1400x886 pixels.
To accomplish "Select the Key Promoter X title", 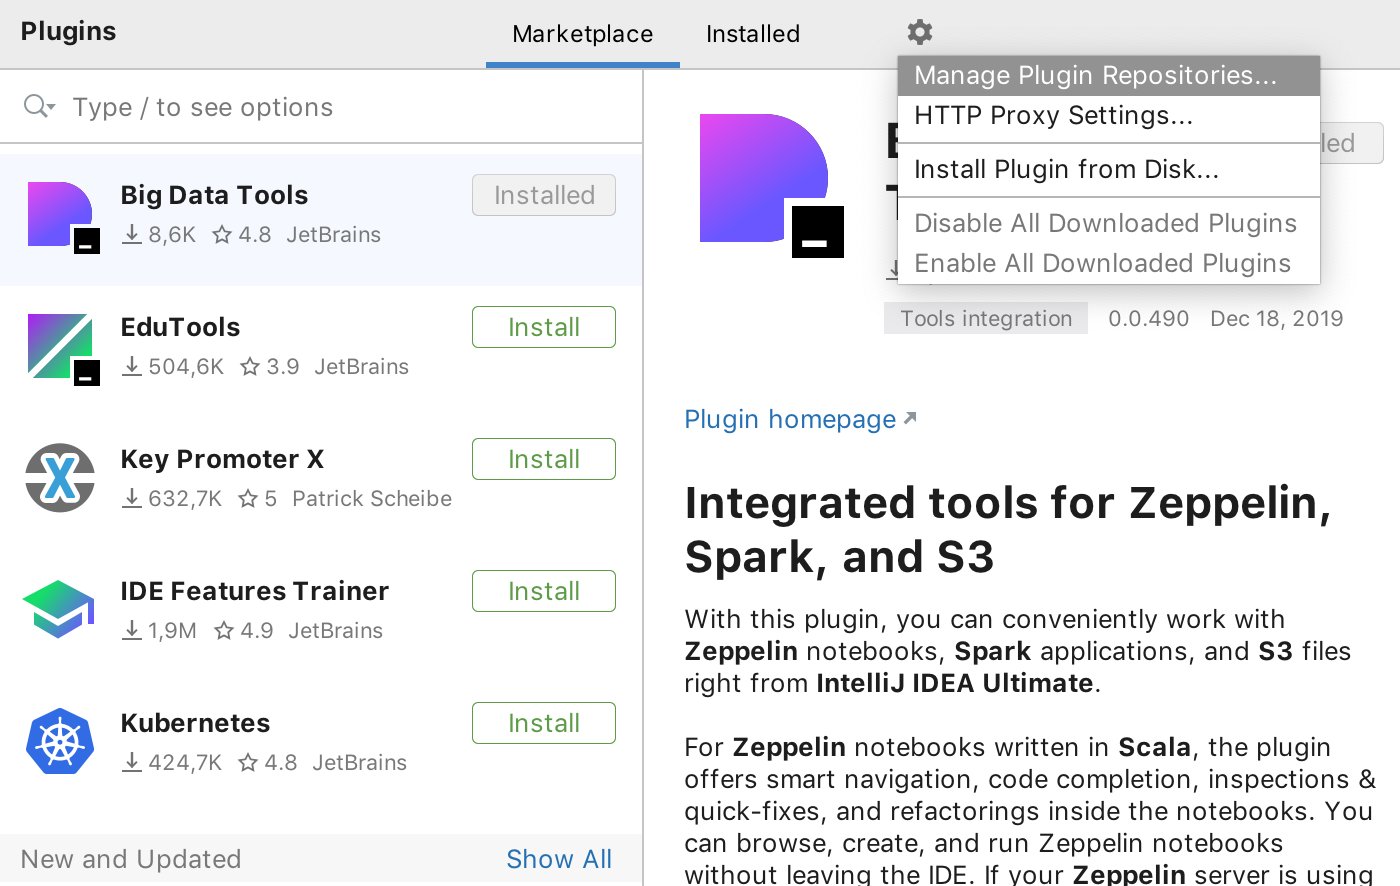I will [x=222, y=459].
